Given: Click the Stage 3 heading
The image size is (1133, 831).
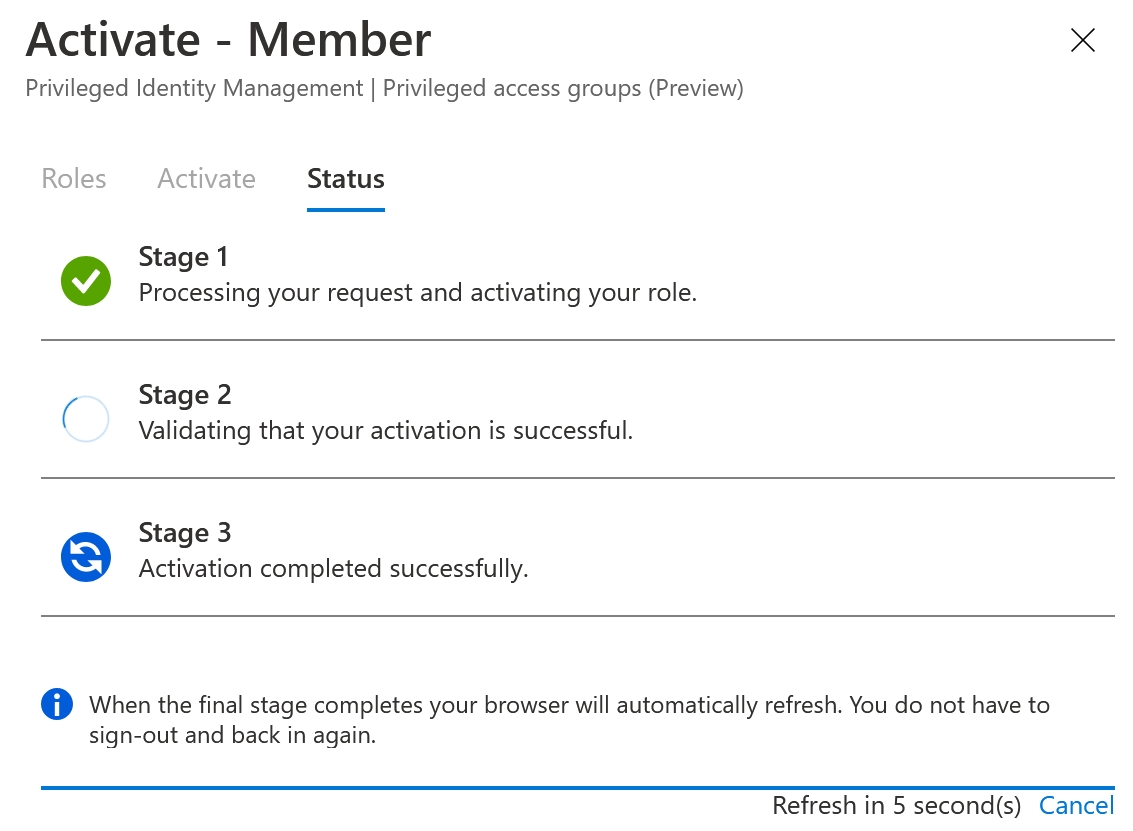Looking at the screenshot, I should point(185,533).
